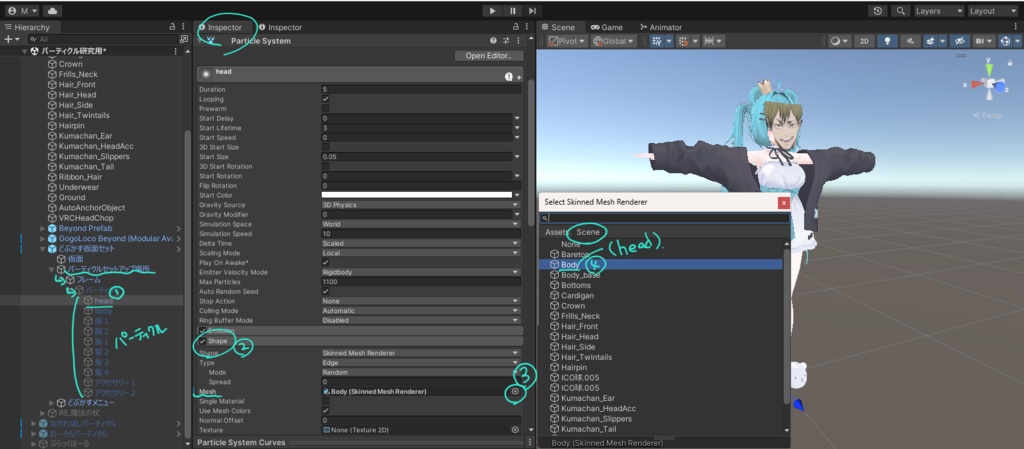Screen dimensions: 1024x449
Task: Open Particle System help icon
Action: (494, 40)
